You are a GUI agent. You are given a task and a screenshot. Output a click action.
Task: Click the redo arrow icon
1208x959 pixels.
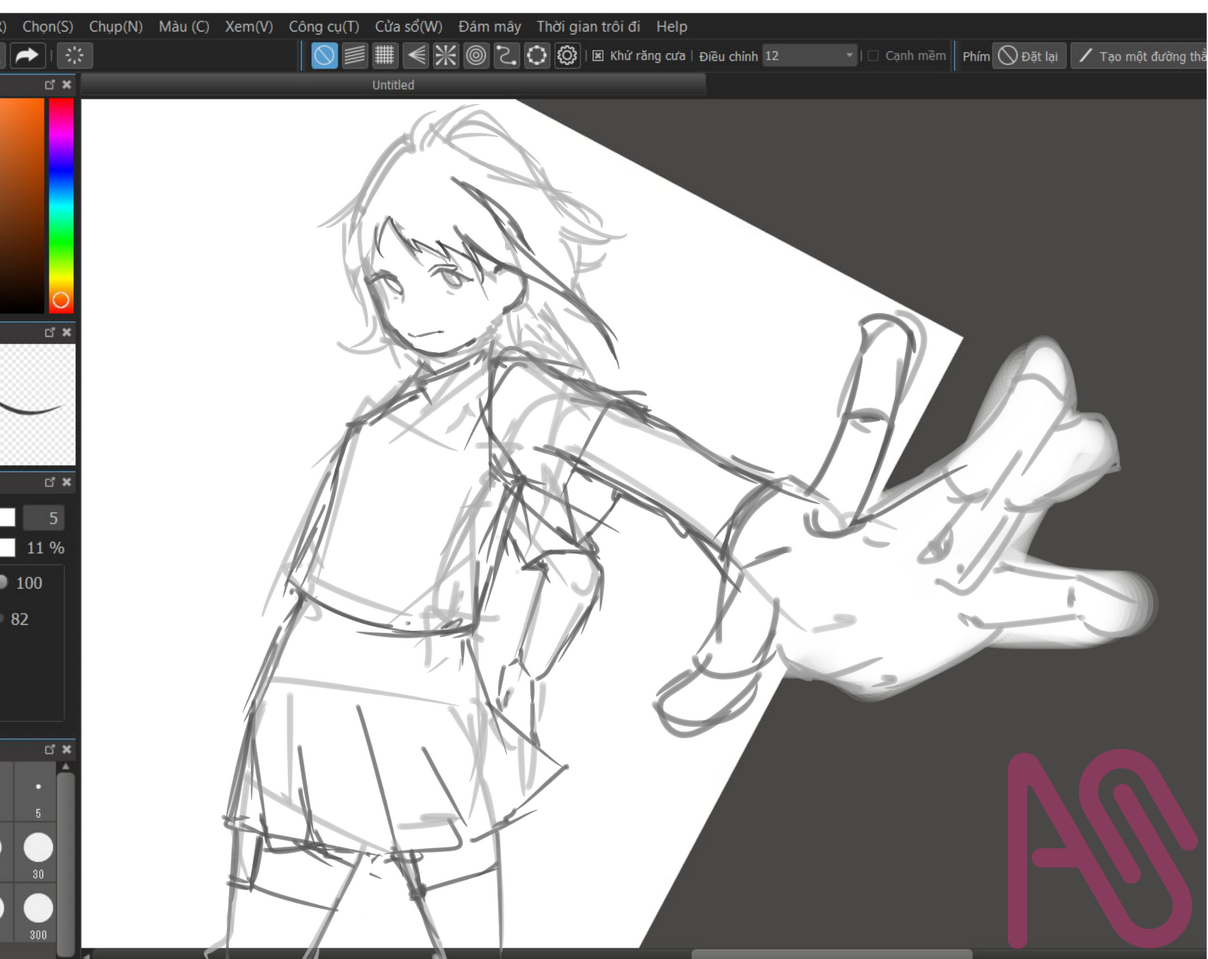(x=27, y=56)
